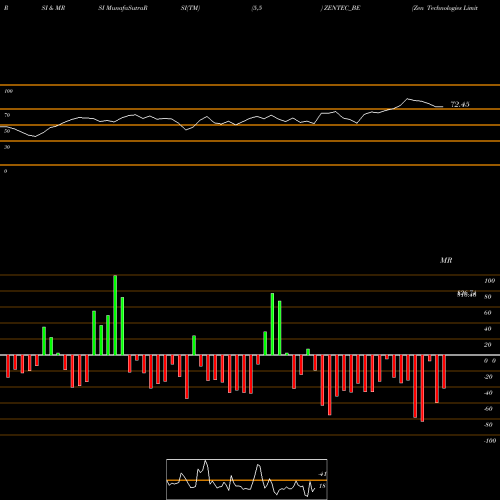Click the '18' value in mini chart
The width and height of the screenshot is (500, 500).
click(x=322, y=486)
